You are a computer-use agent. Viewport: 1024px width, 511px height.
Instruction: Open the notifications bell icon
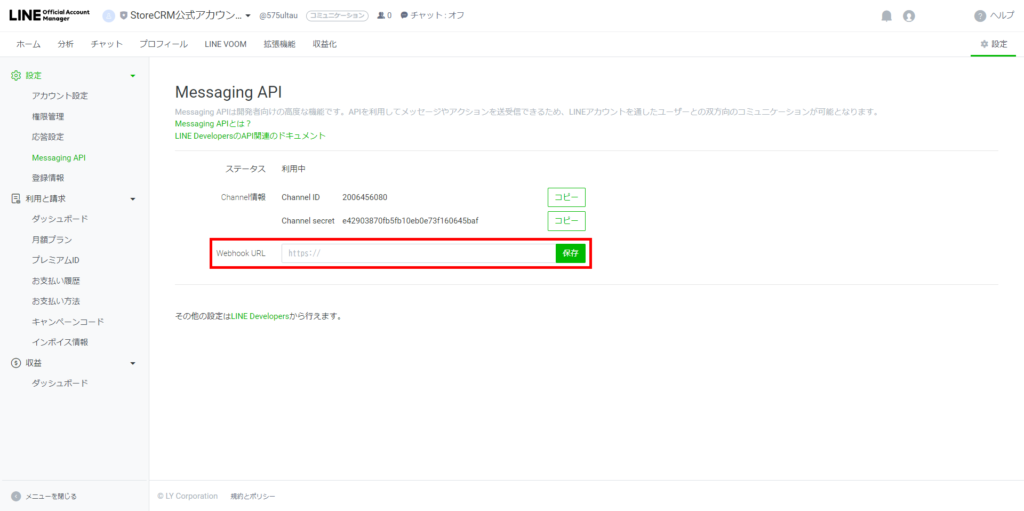point(886,16)
